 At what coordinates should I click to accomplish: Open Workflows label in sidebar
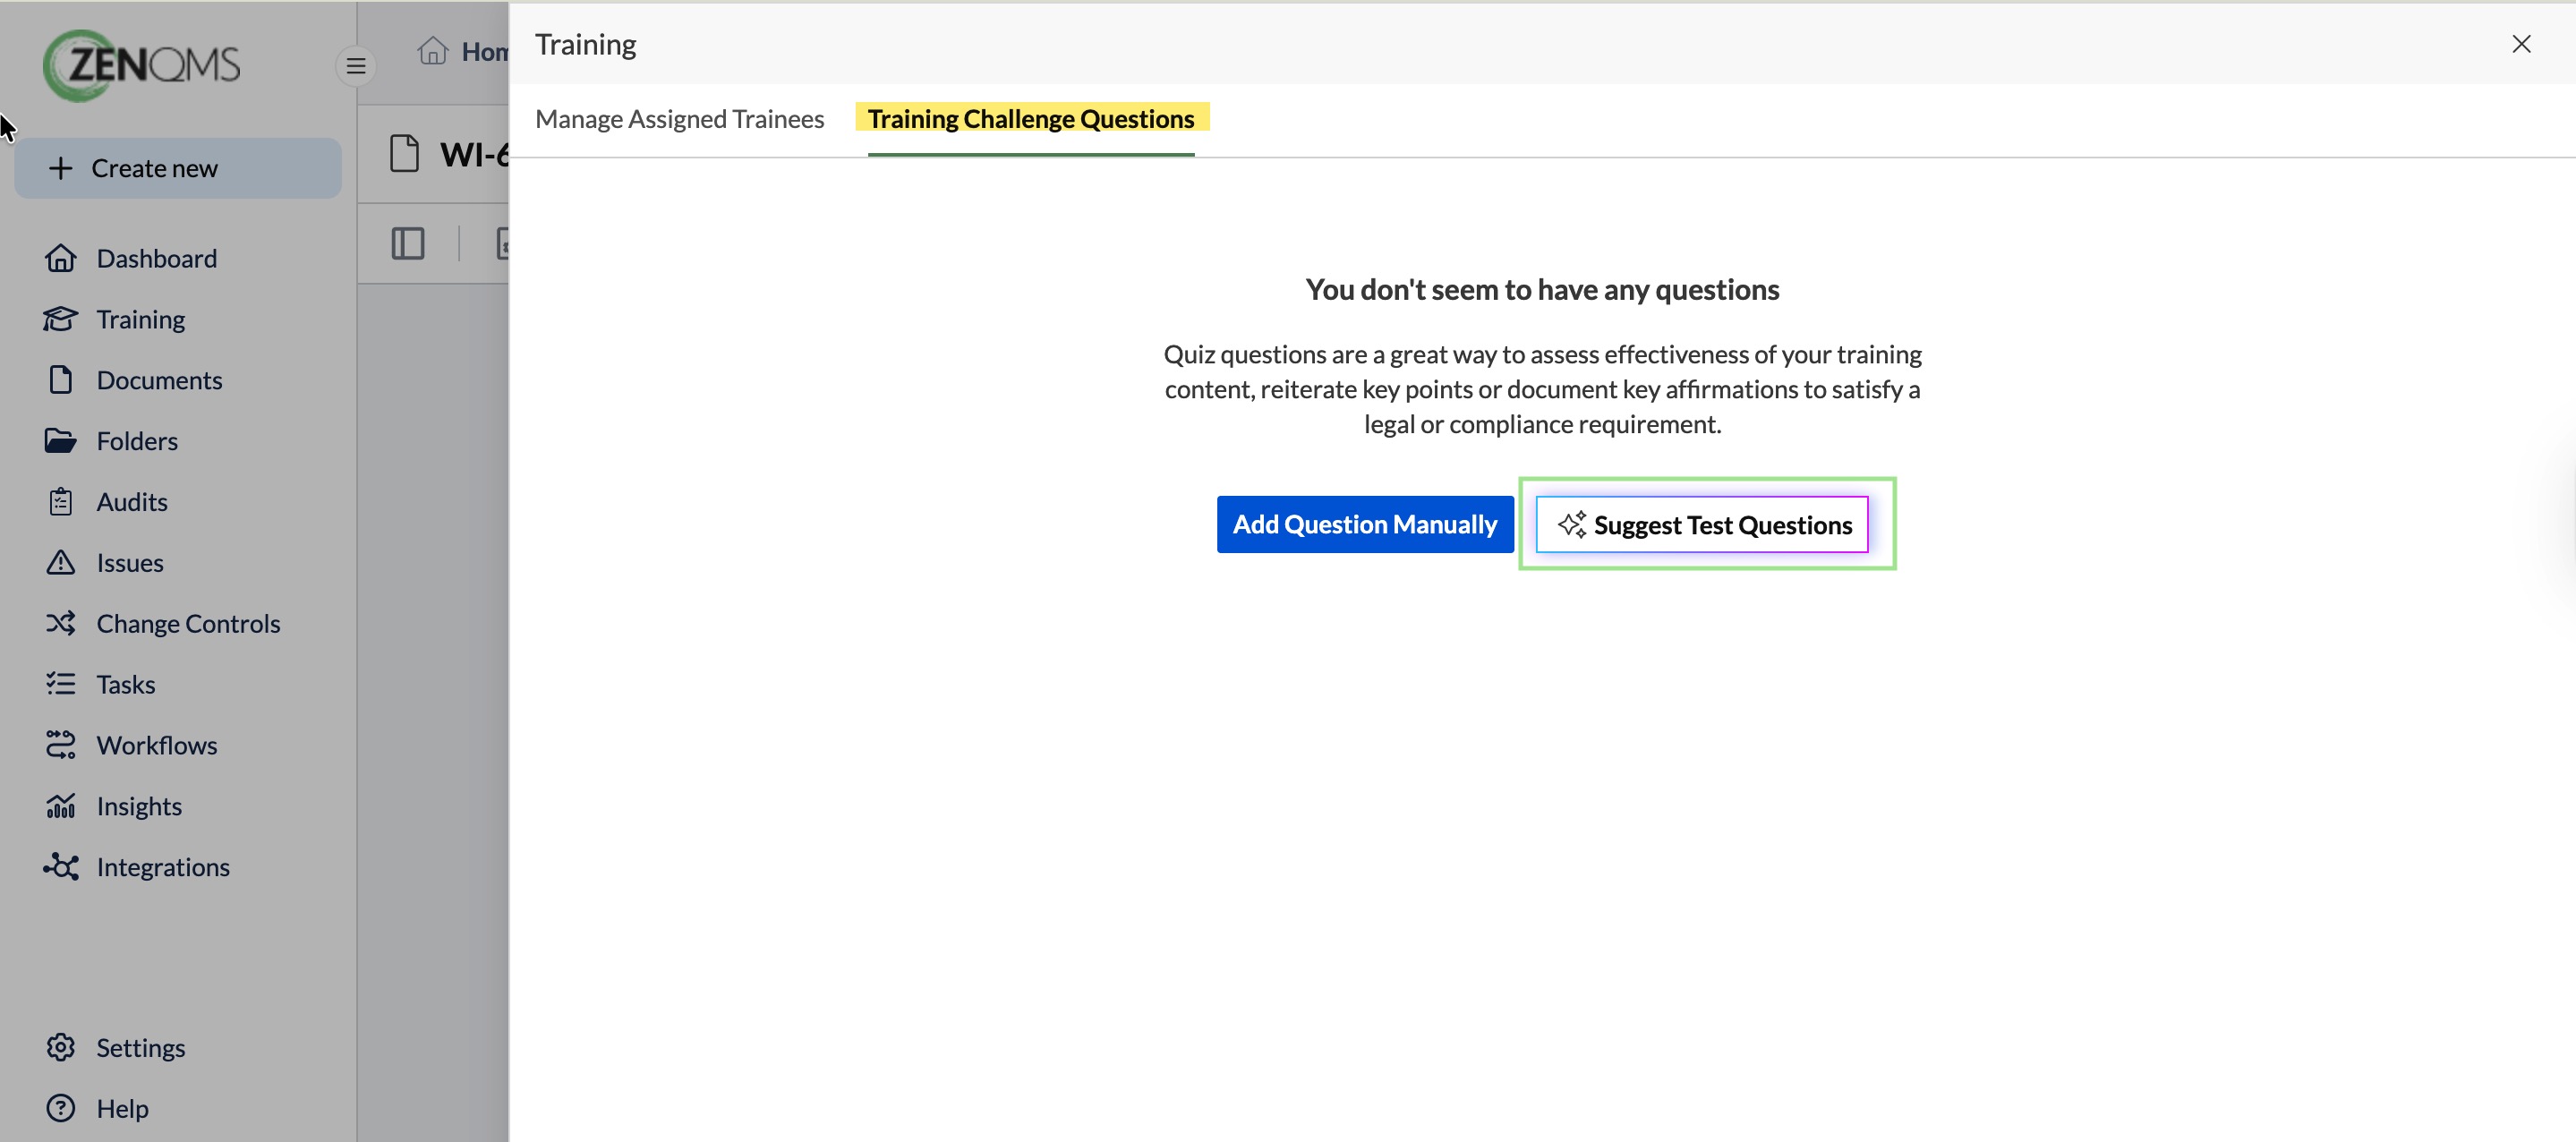157,746
